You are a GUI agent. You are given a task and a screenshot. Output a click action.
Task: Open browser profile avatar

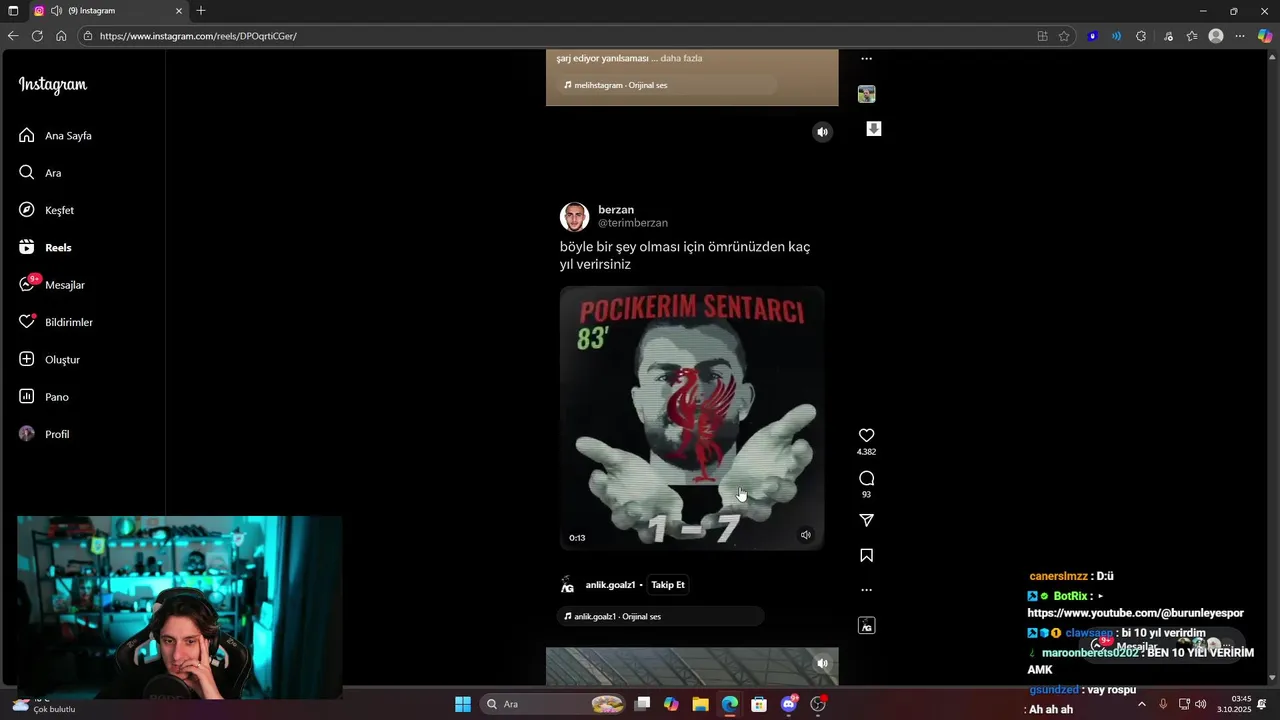coord(1216,36)
